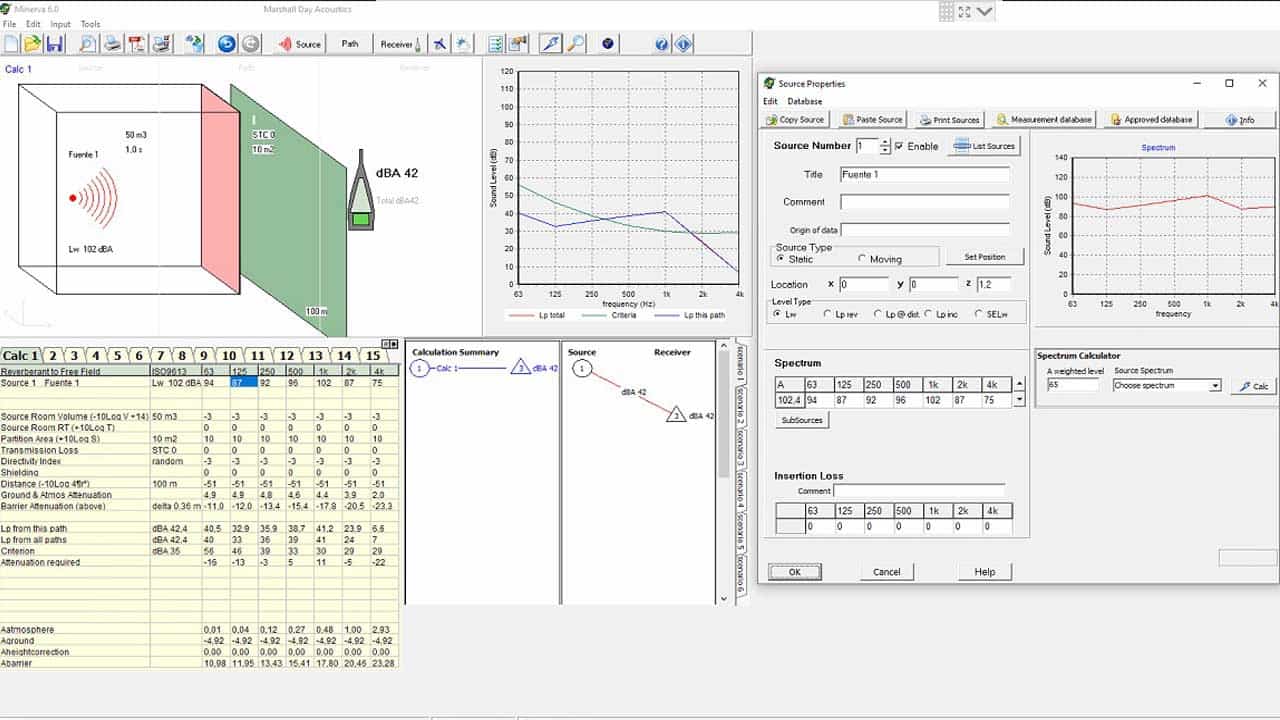
Task: Switch to the Calc 1 tab
Action: (20, 355)
